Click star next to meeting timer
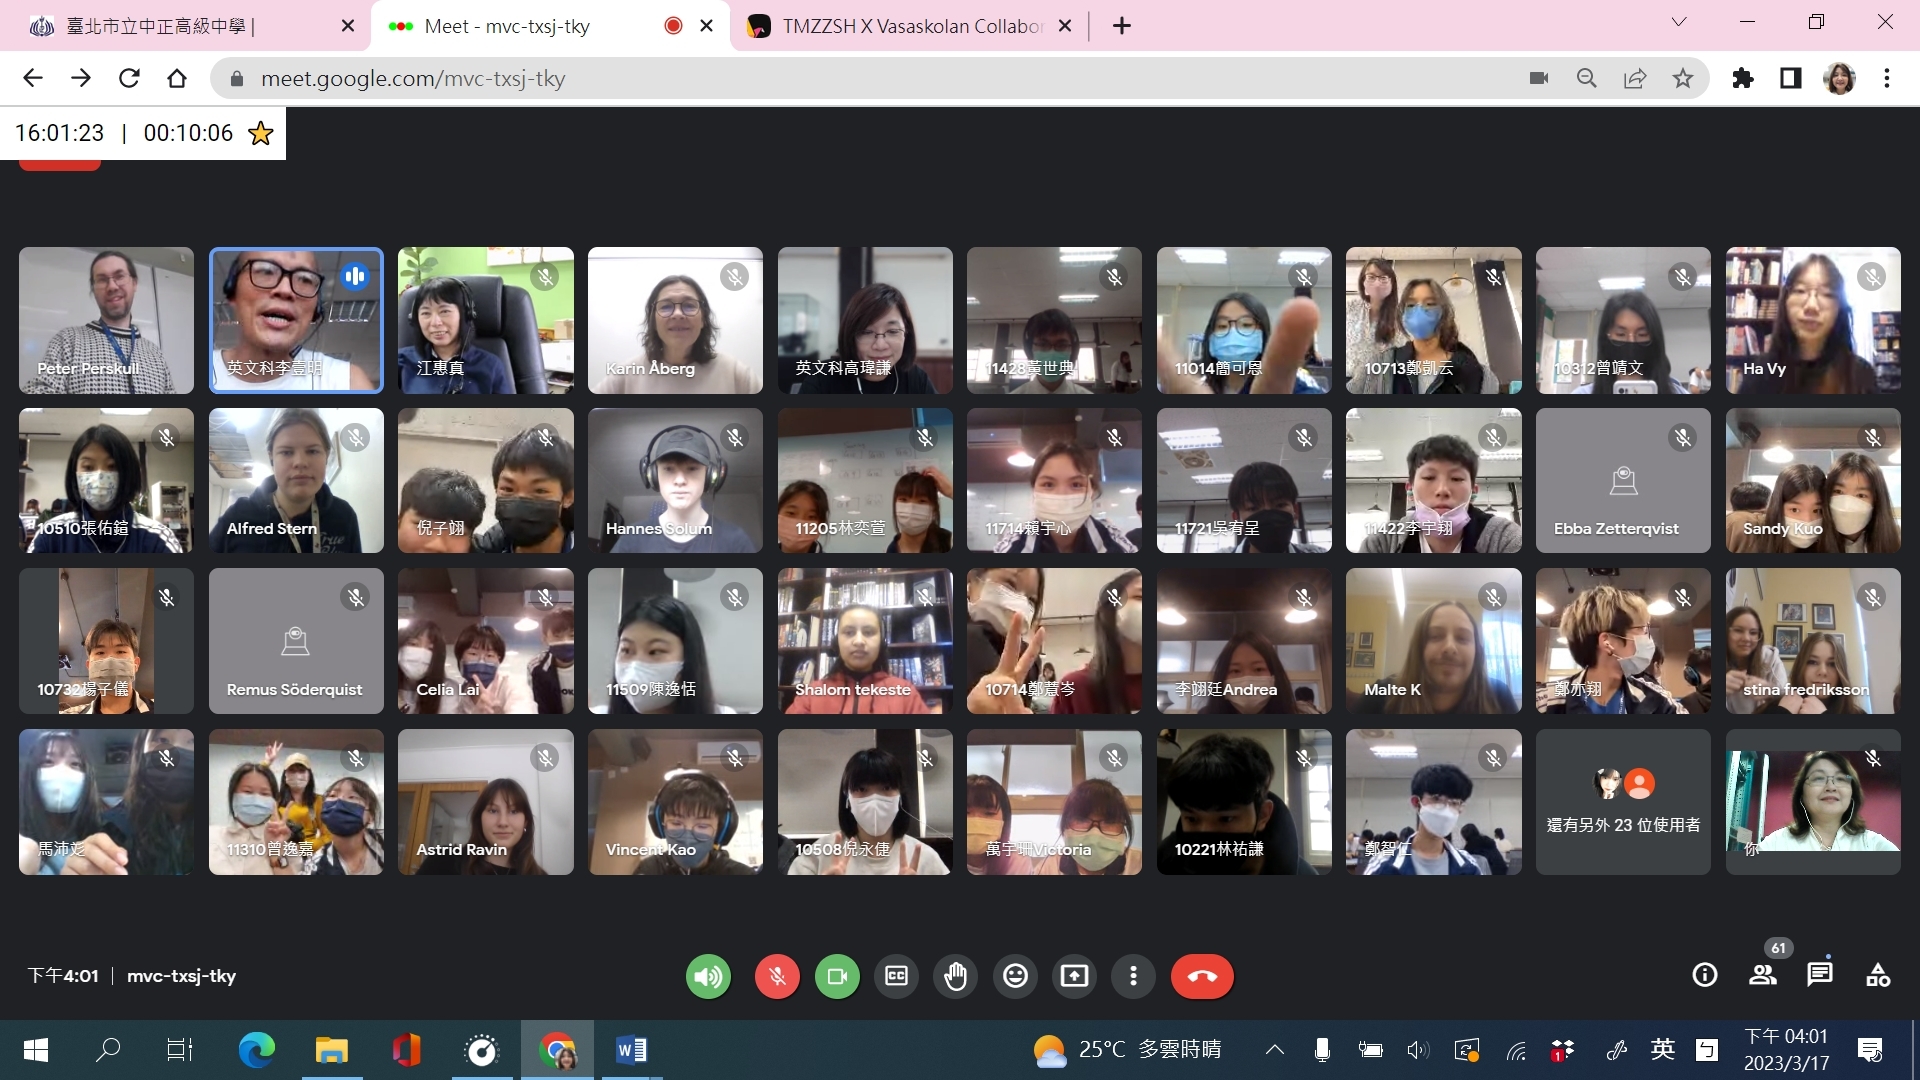This screenshot has height=1080, width=1920. 260,133
